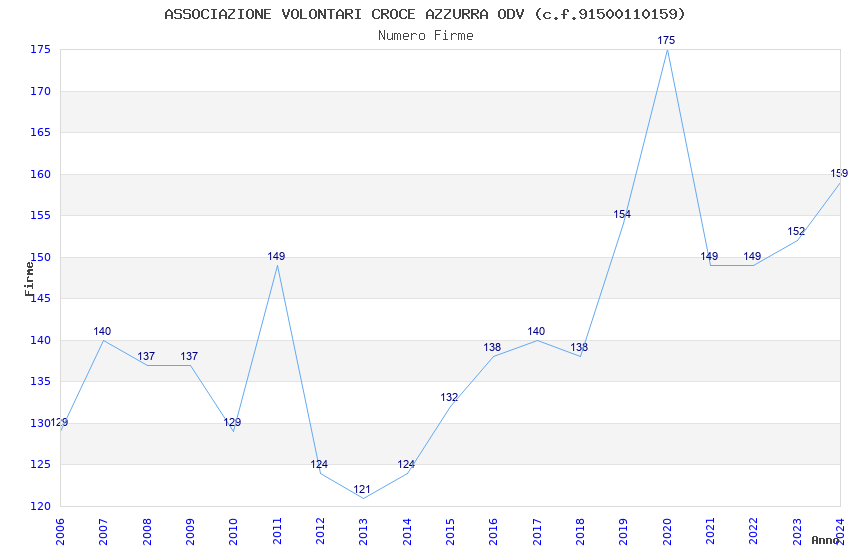Select x-axis year 2017
850x550 pixels.
pos(537,531)
